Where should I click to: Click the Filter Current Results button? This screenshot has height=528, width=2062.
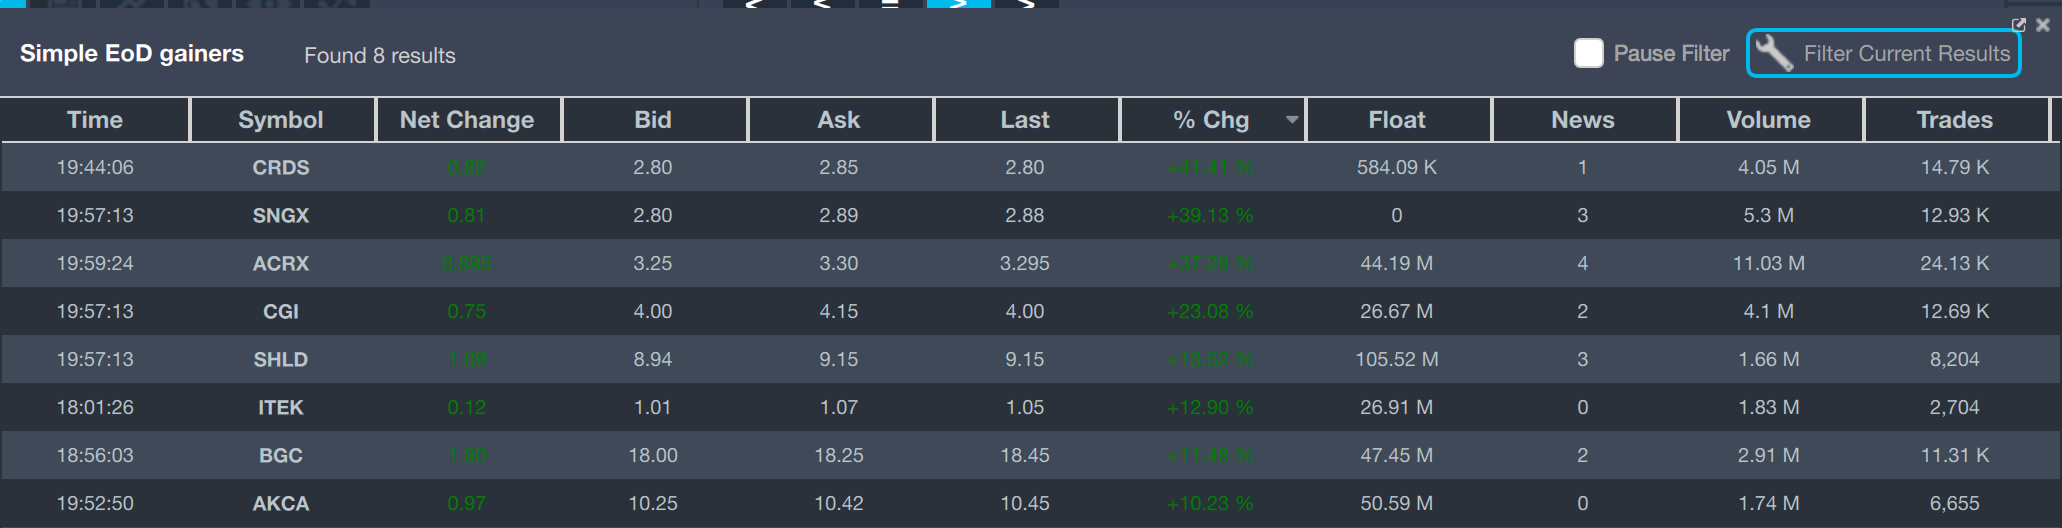(x=1883, y=54)
